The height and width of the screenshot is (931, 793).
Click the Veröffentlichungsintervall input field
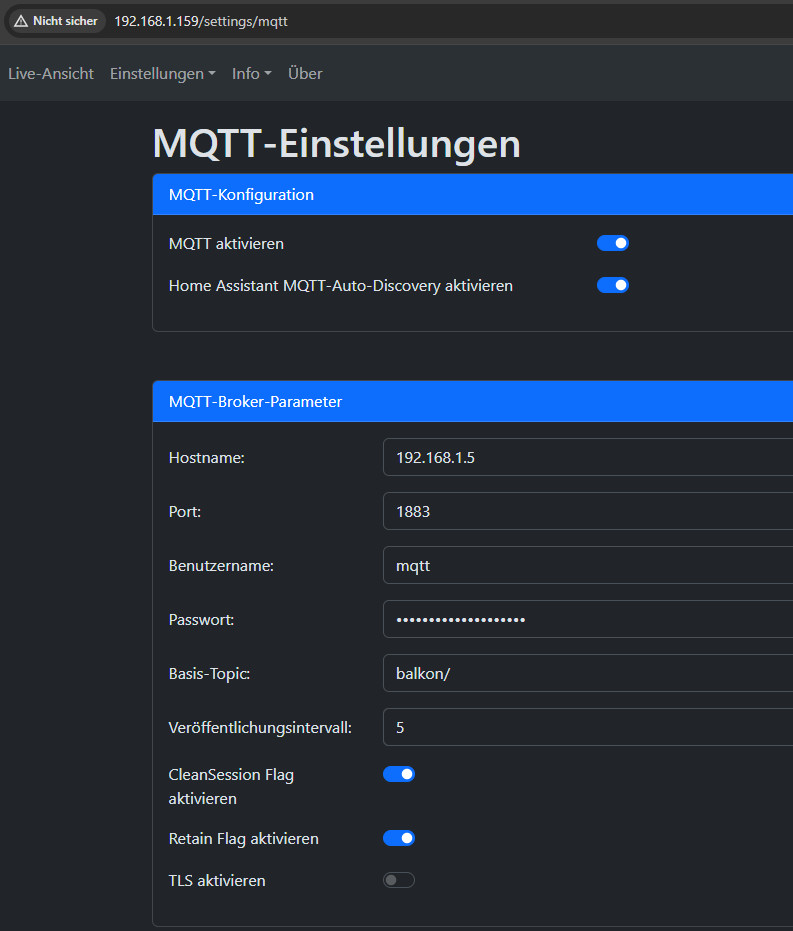(x=587, y=727)
